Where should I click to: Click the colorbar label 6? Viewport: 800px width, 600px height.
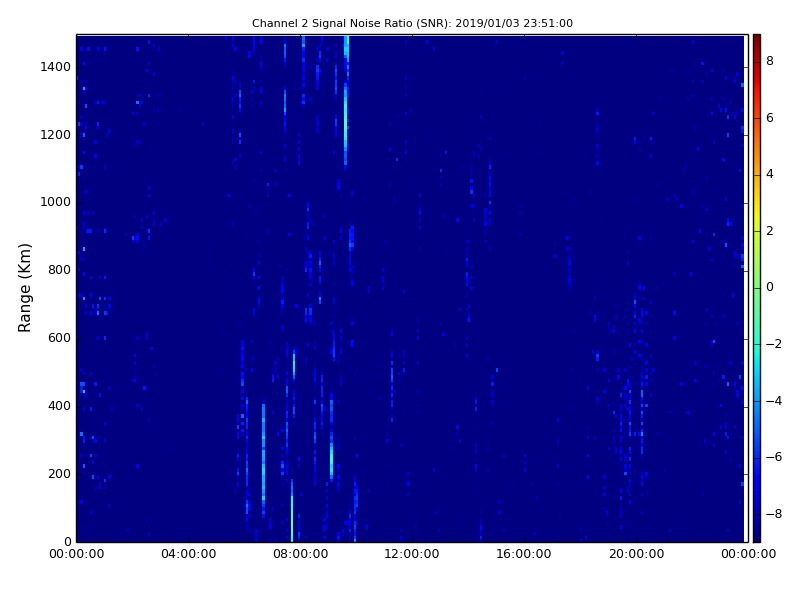point(770,118)
